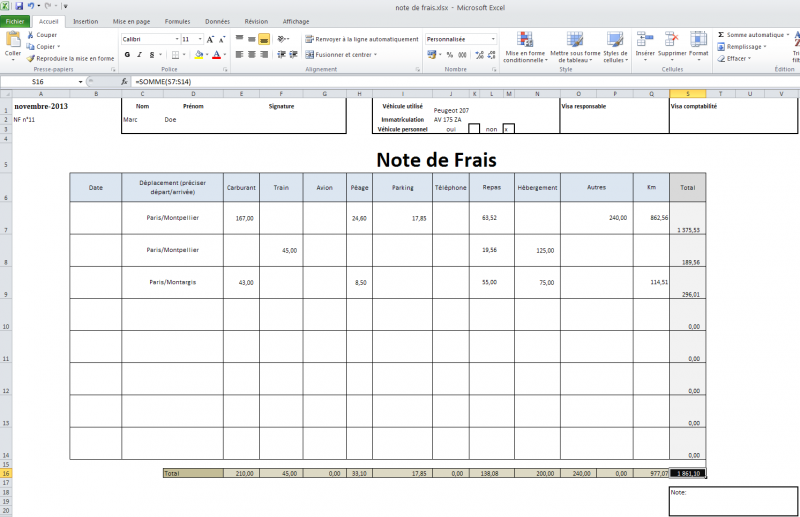Open text orientation options
The image size is (800, 517).
point(283,39)
